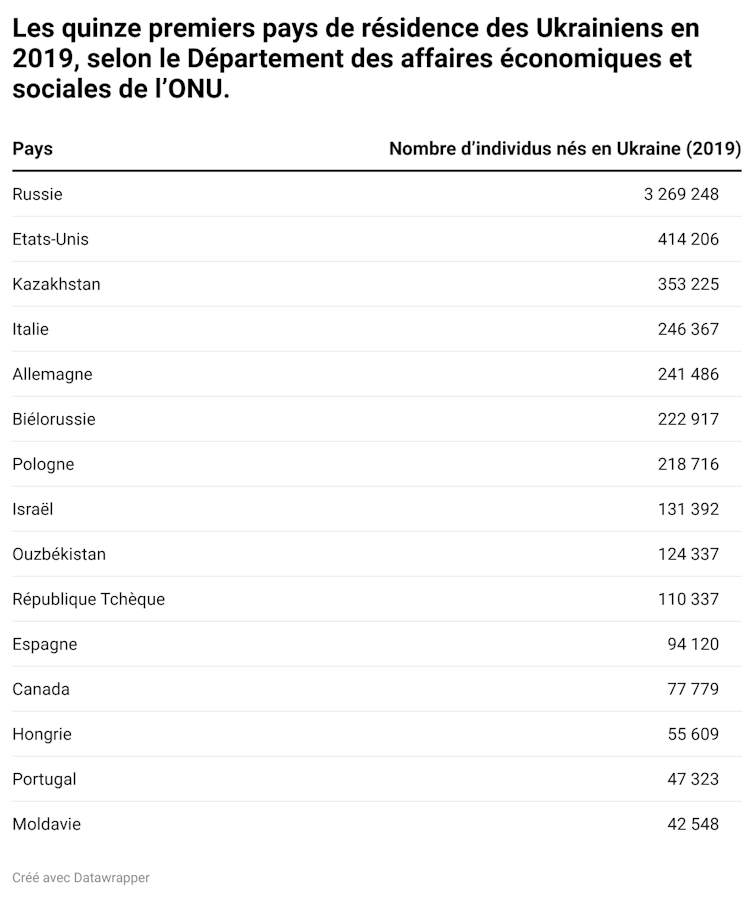Screen dimensions: 754x898
Task: Click the Espagne country name
Action: click(x=45, y=644)
